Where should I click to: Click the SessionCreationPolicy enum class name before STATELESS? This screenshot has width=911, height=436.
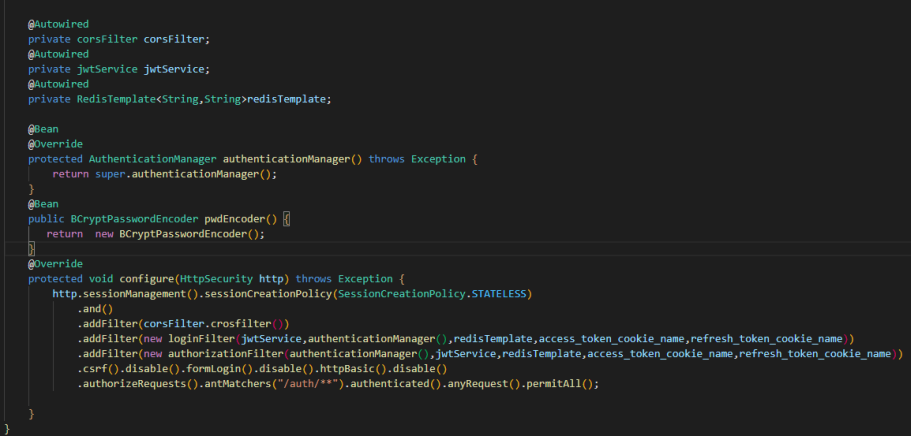(402, 294)
